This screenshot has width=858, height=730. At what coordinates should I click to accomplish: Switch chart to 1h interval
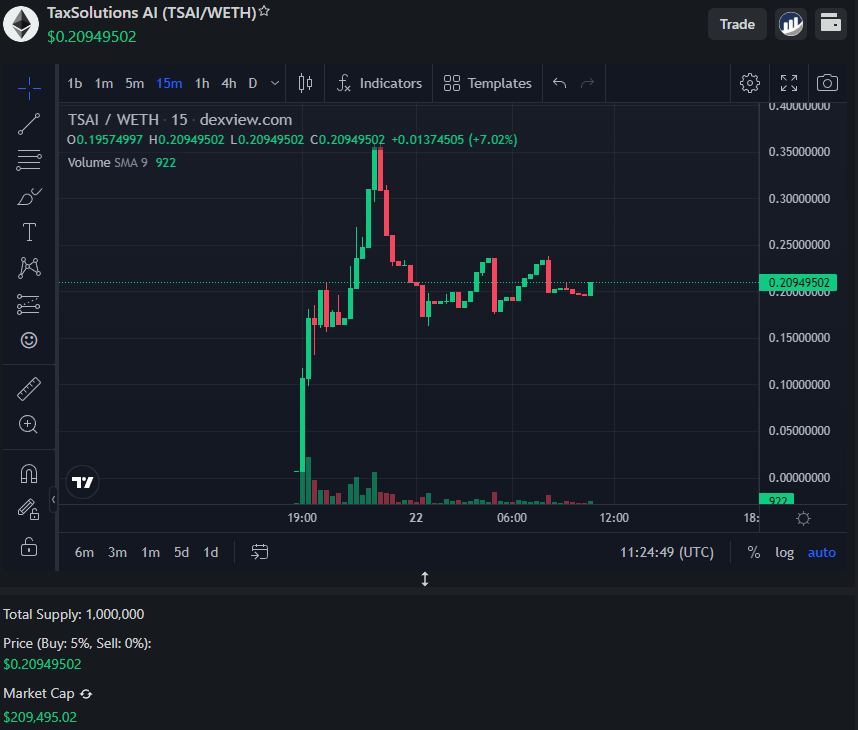click(202, 83)
